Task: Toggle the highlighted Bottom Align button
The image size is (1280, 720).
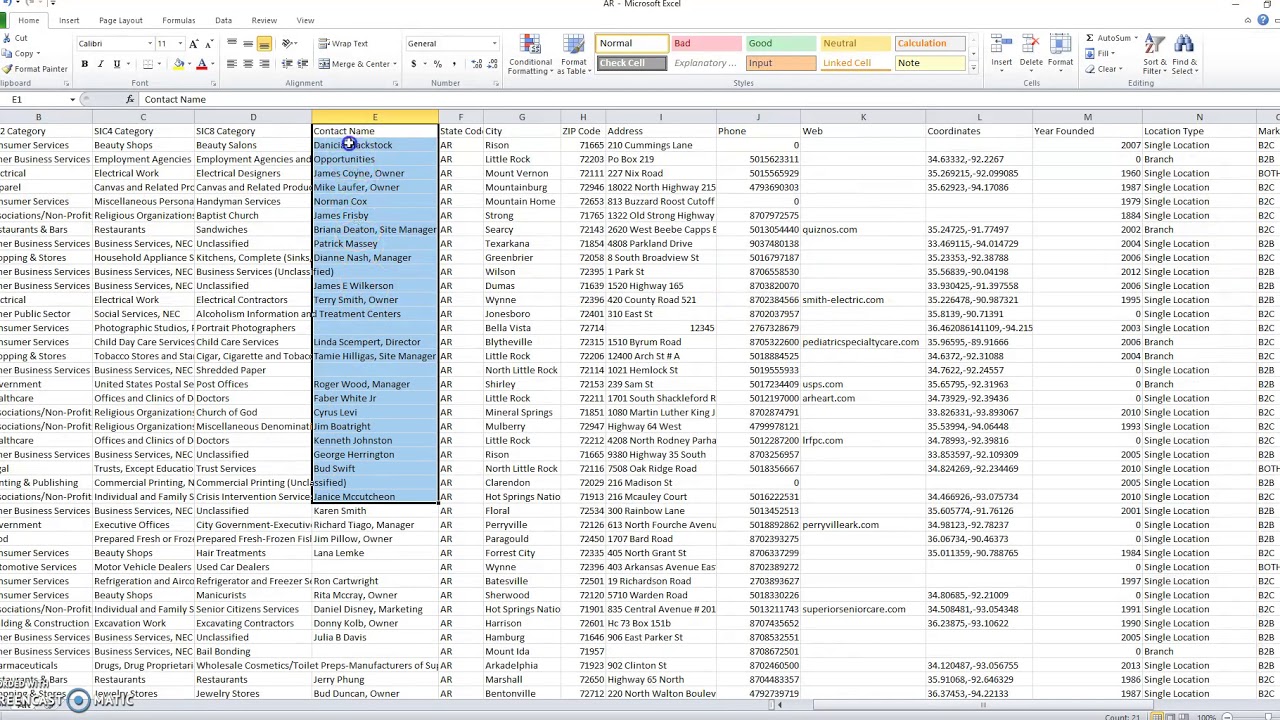Action: coord(264,44)
